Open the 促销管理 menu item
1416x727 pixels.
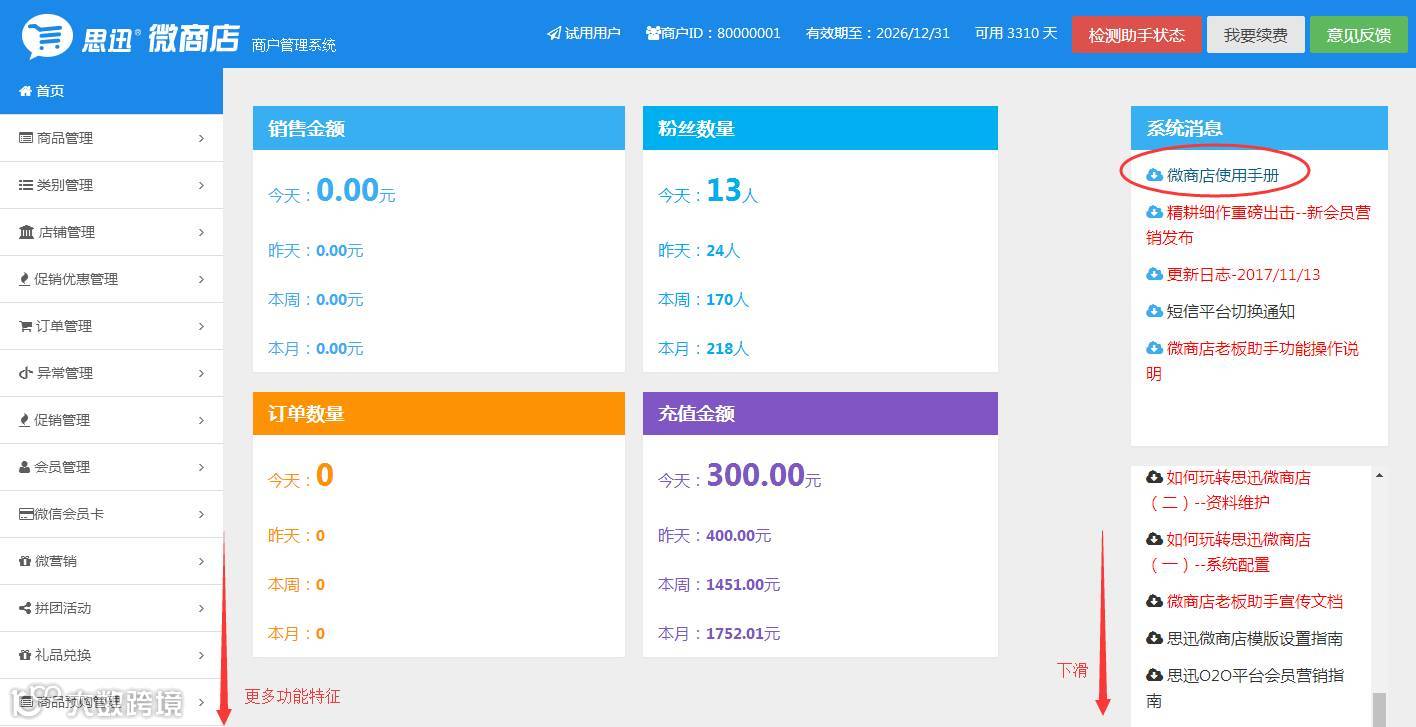click(x=111, y=420)
